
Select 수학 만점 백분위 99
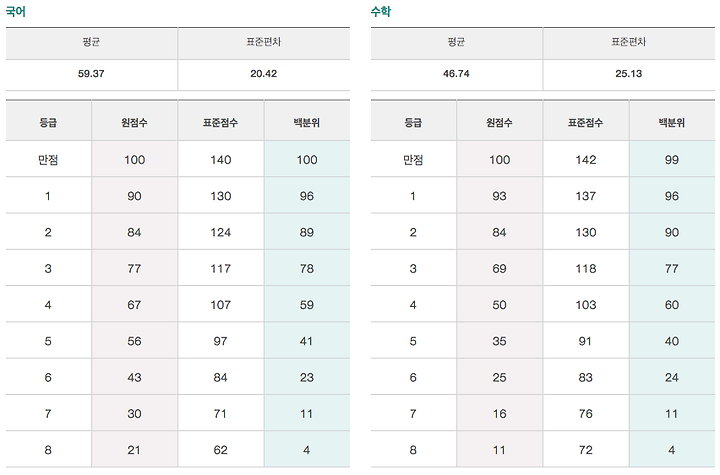tap(672, 160)
